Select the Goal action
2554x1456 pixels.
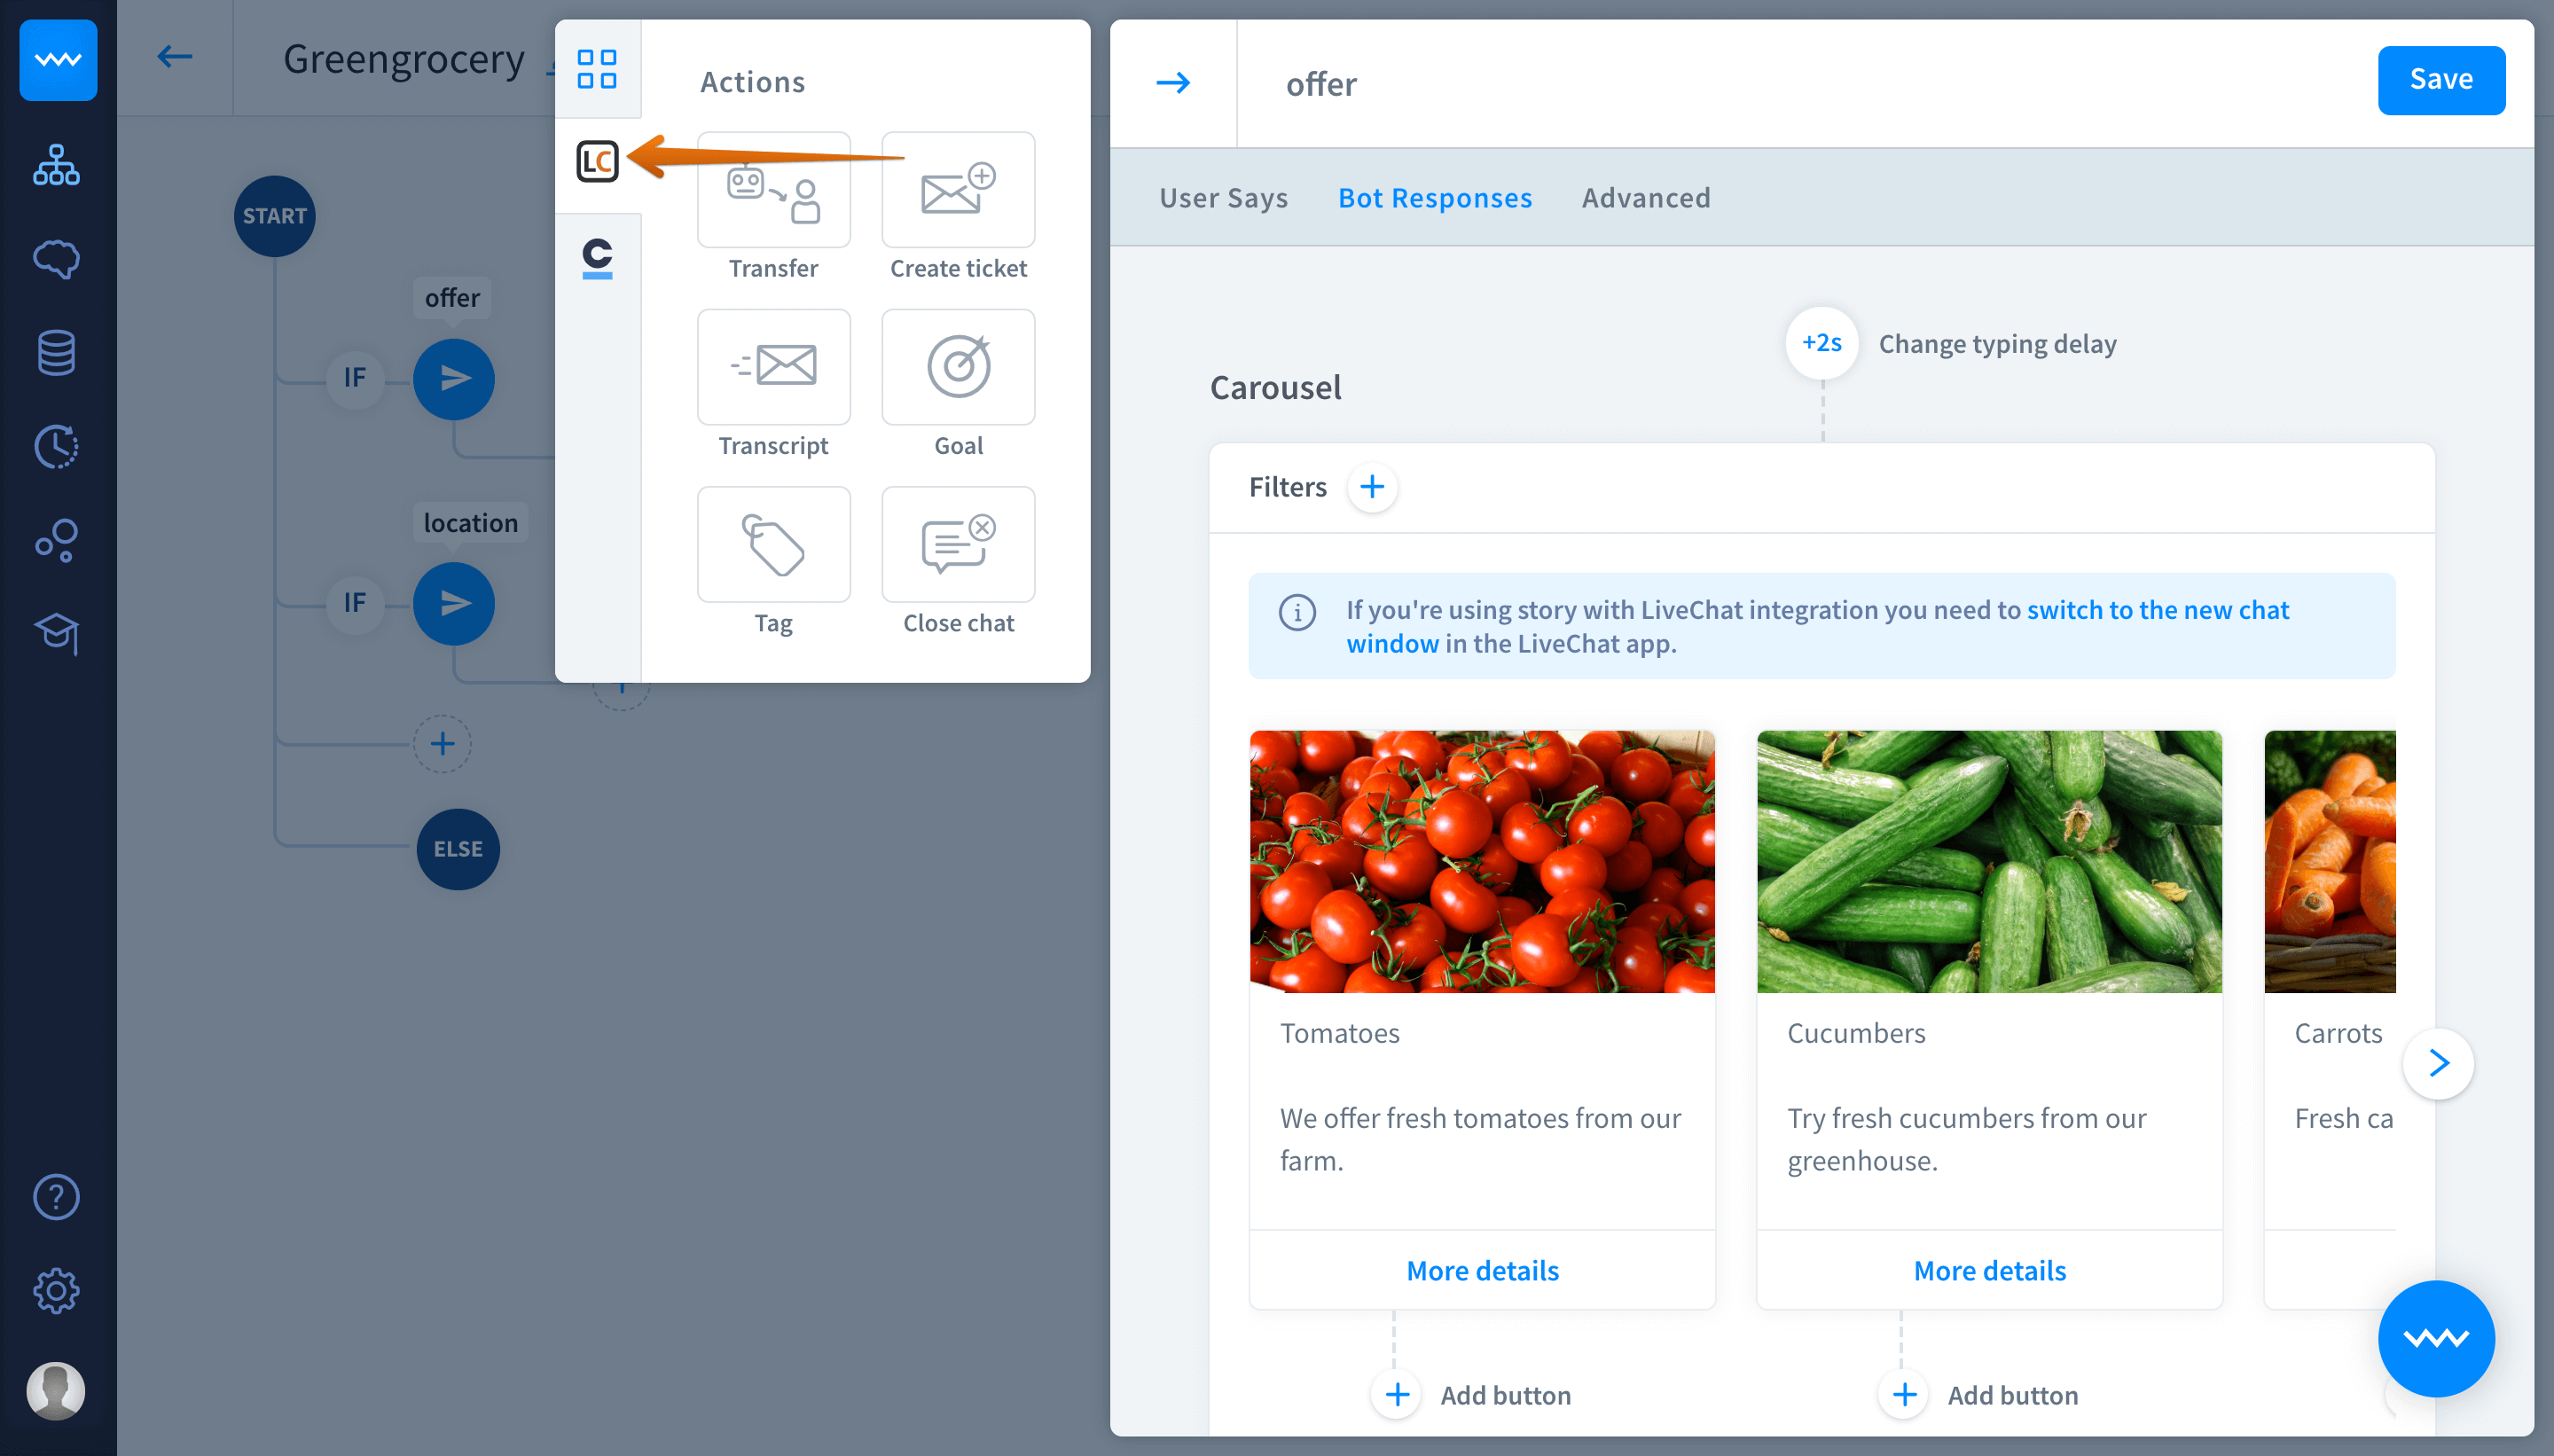(957, 367)
